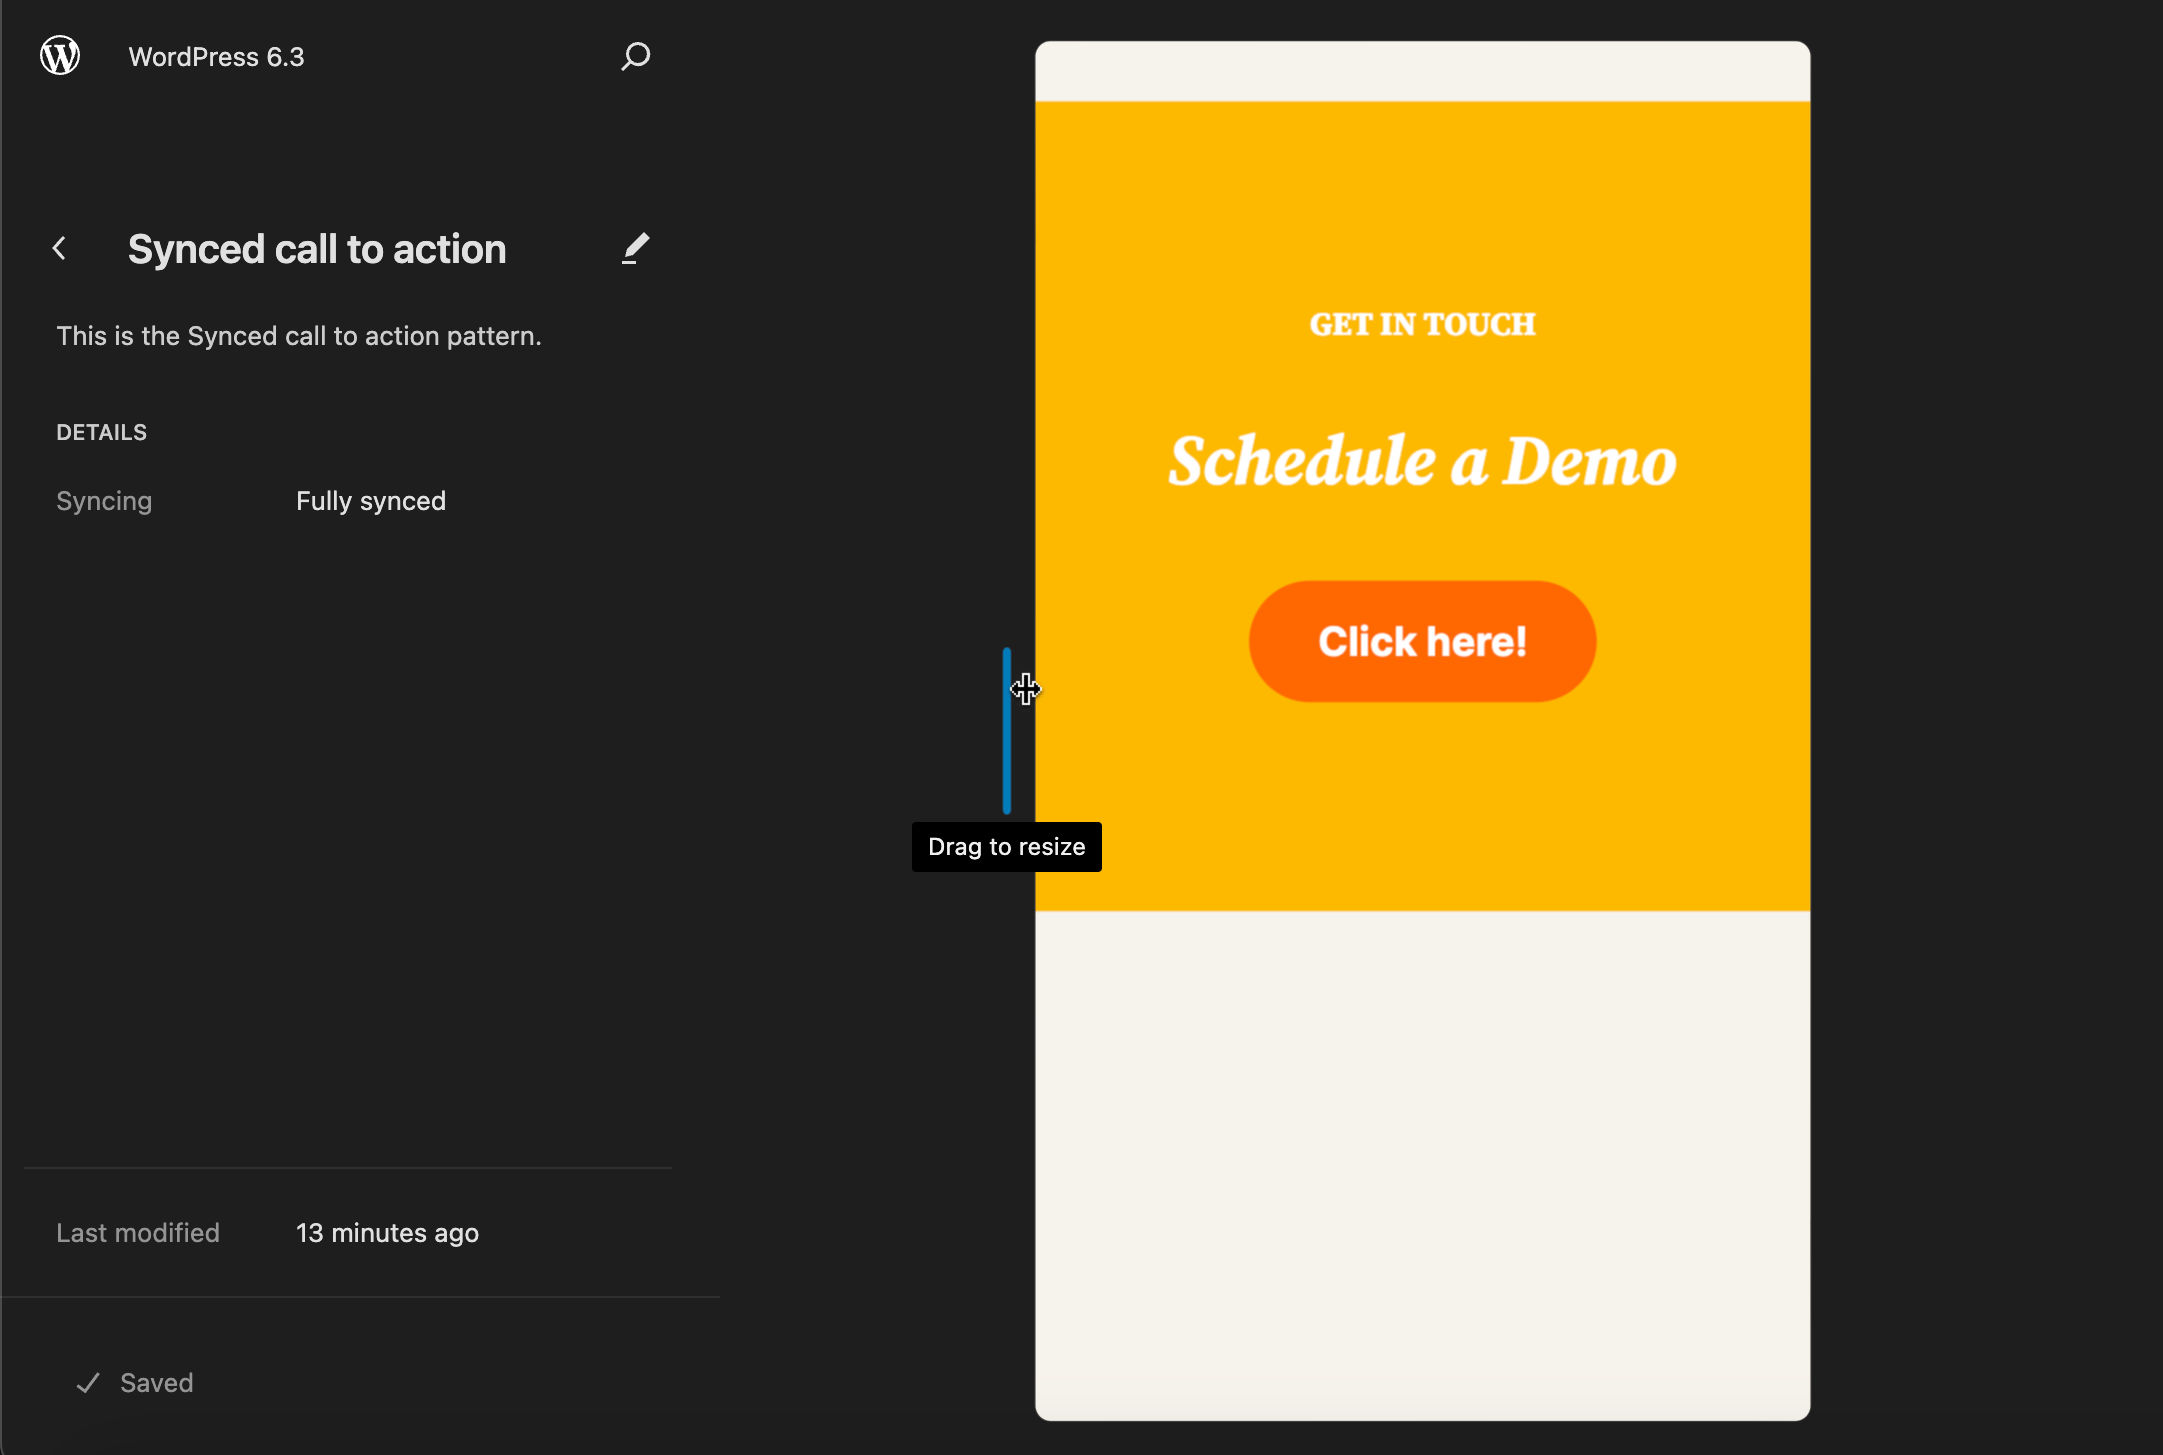Enable syncing for this pattern

pyautogui.click(x=370, y=499)
